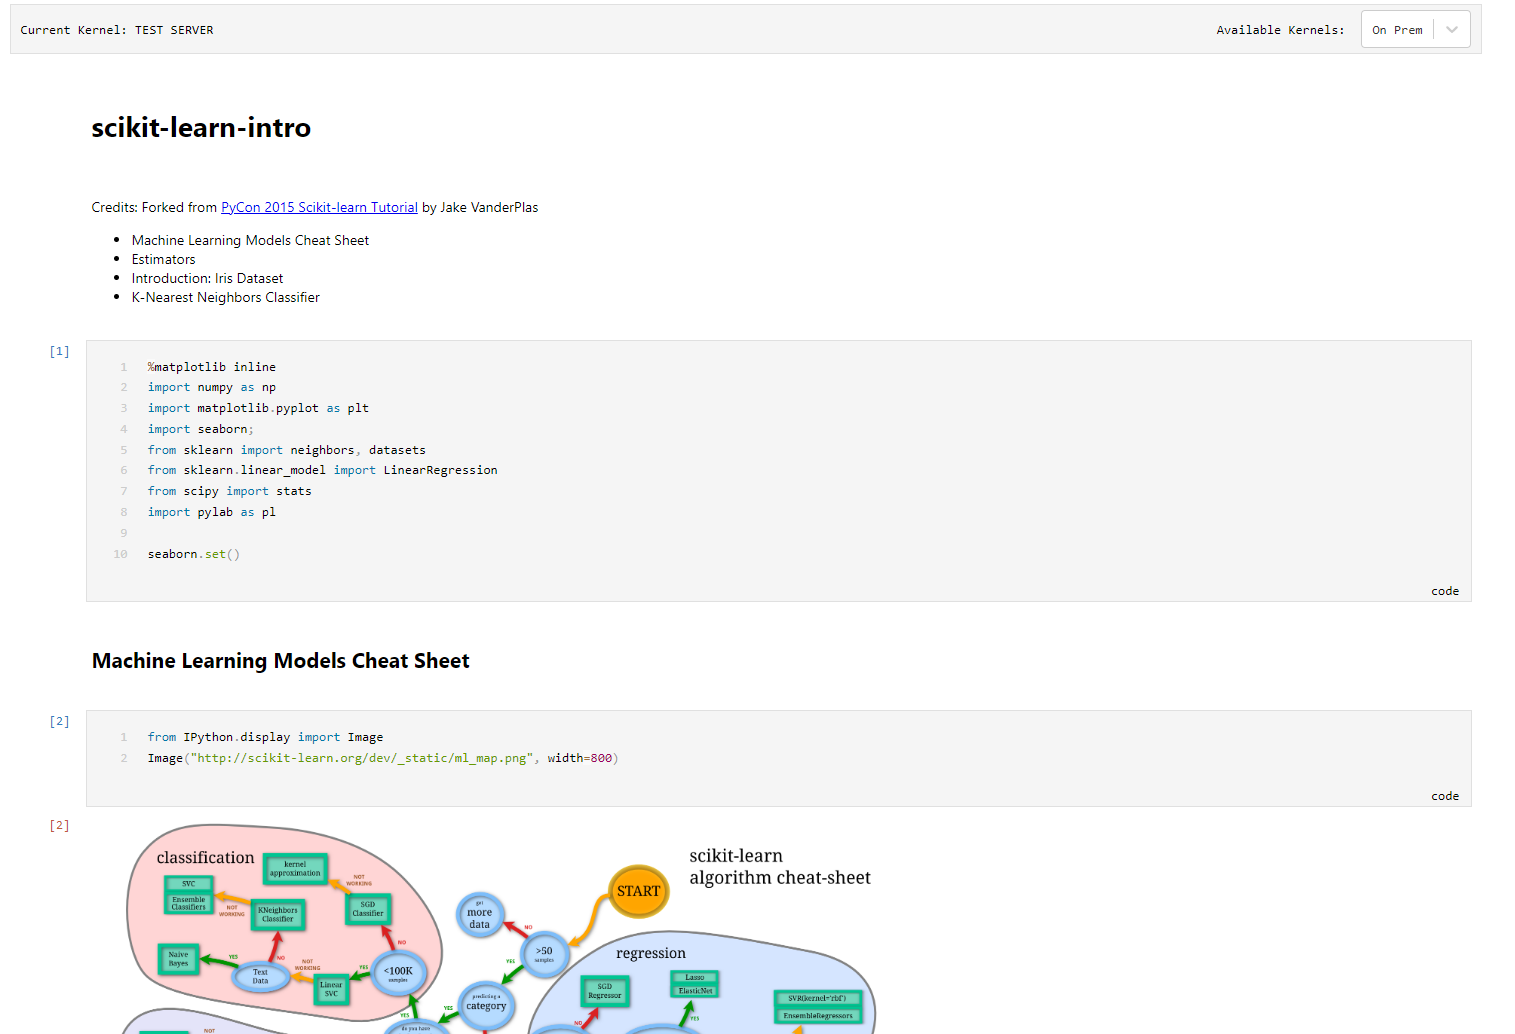Click the Naive Bayes box in diagram

[179, 959]
